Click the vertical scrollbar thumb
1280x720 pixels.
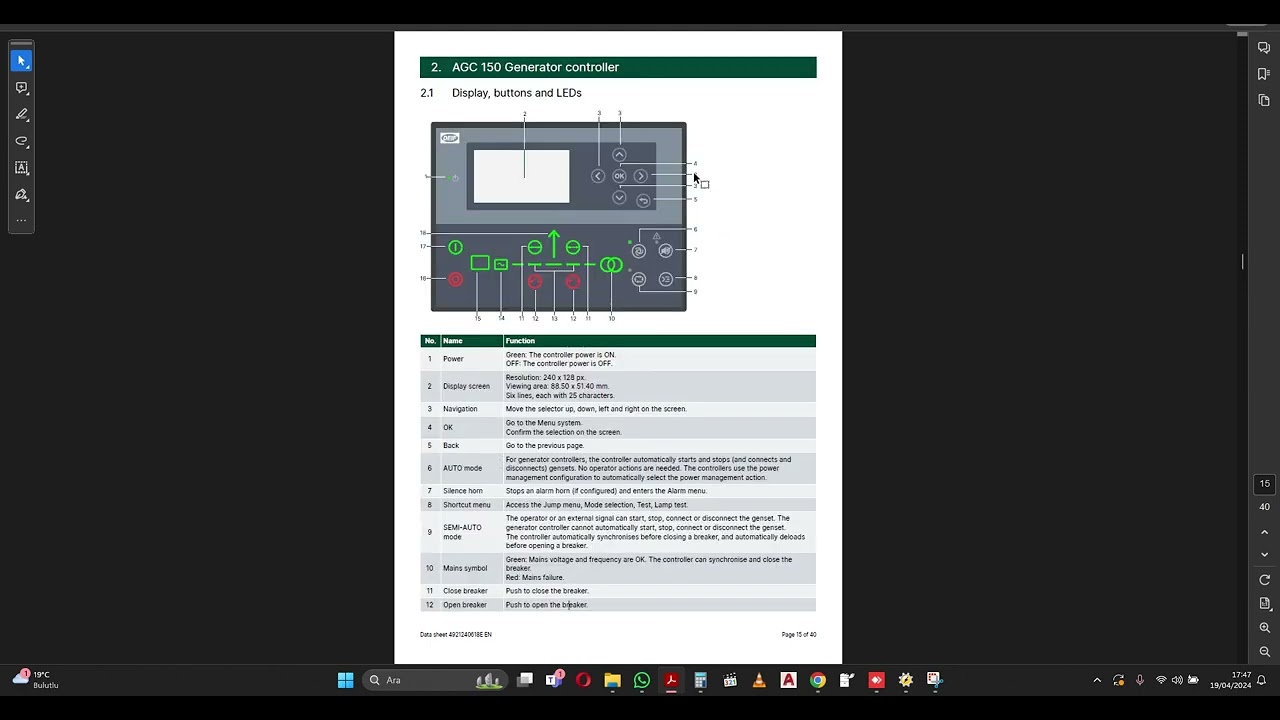1243,261
